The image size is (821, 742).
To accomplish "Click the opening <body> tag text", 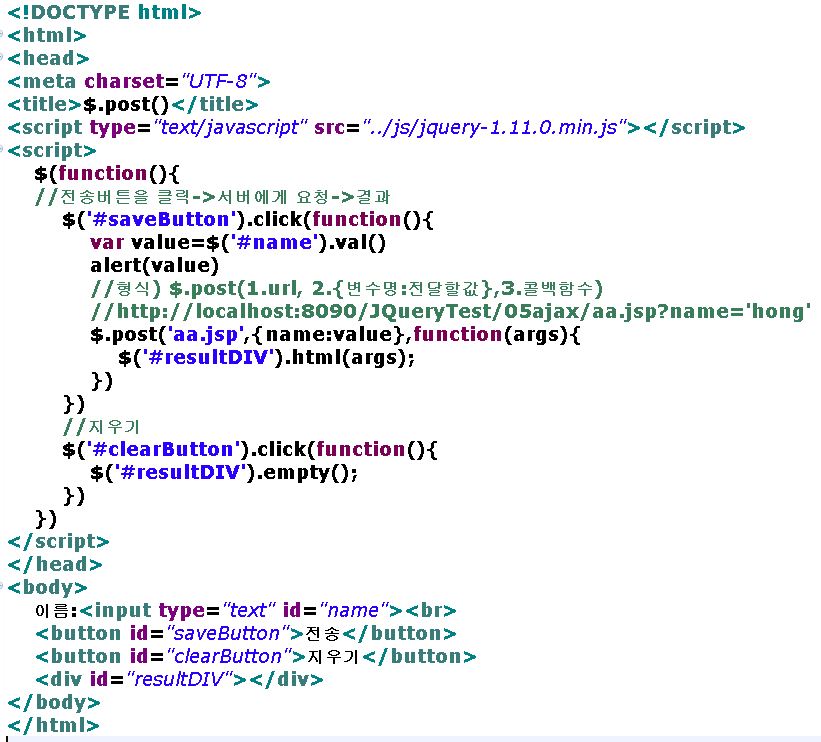I will point(47,588).
